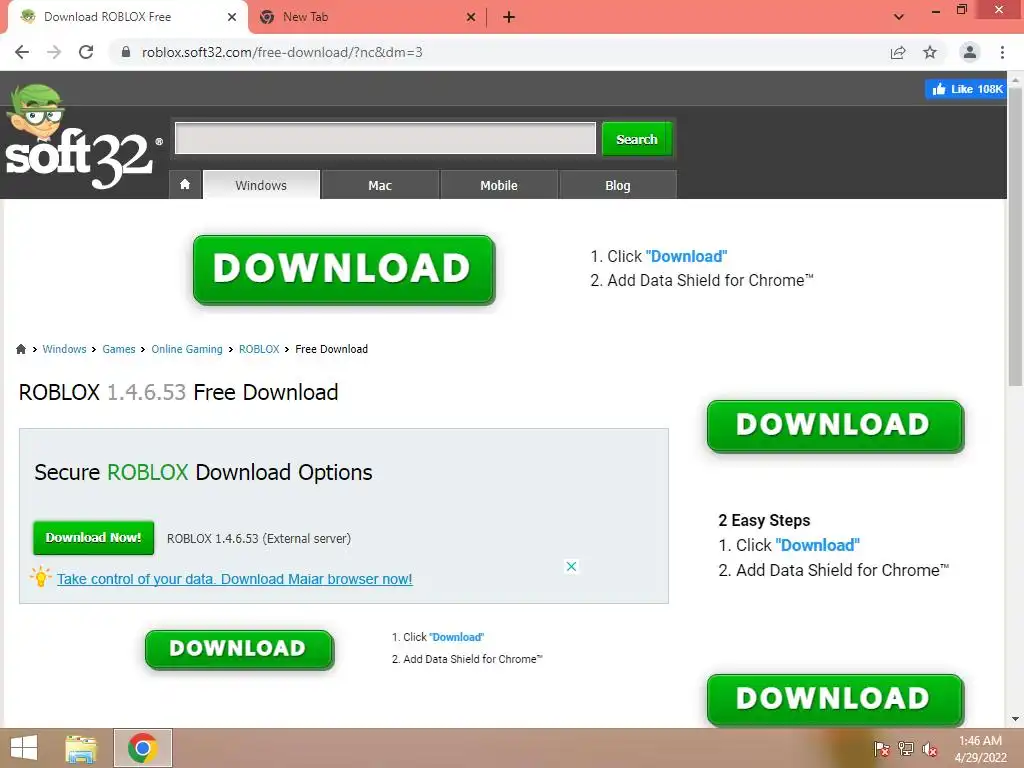Close the ad with X icon
Image resolution: width=1024 pixels, height=768 pixels.
(571, 566)
